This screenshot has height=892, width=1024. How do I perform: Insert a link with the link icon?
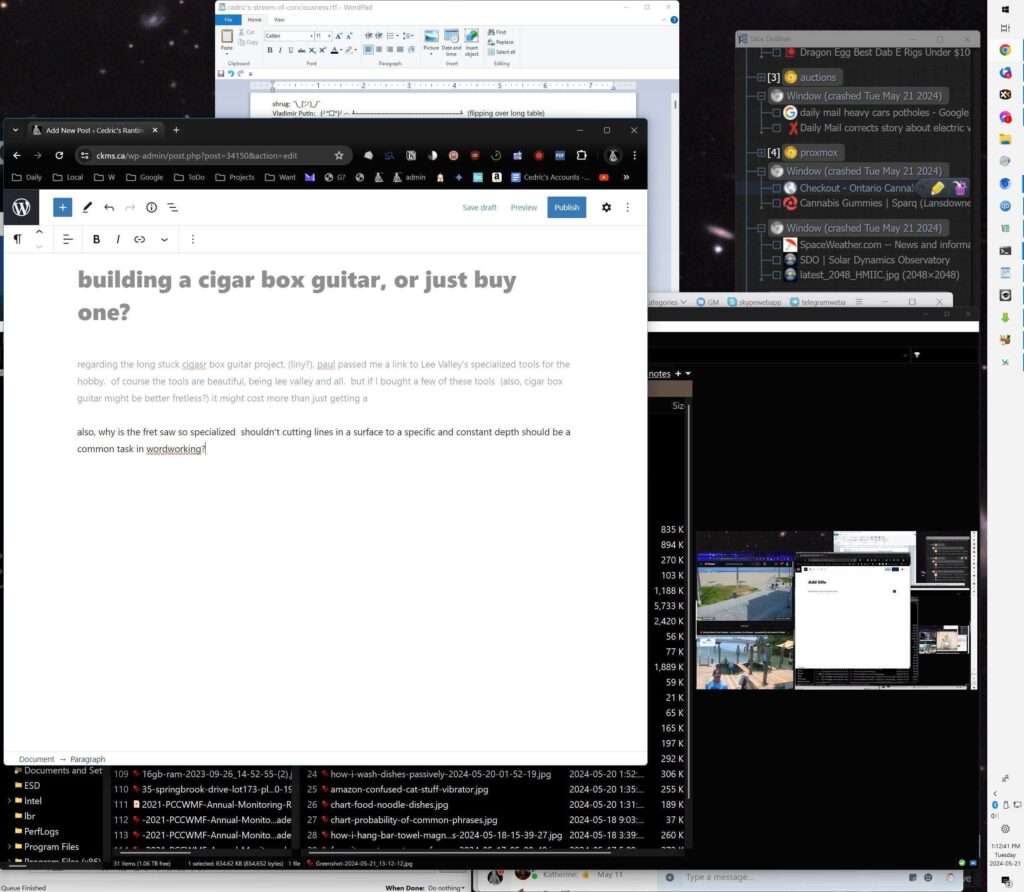[140, 239]
